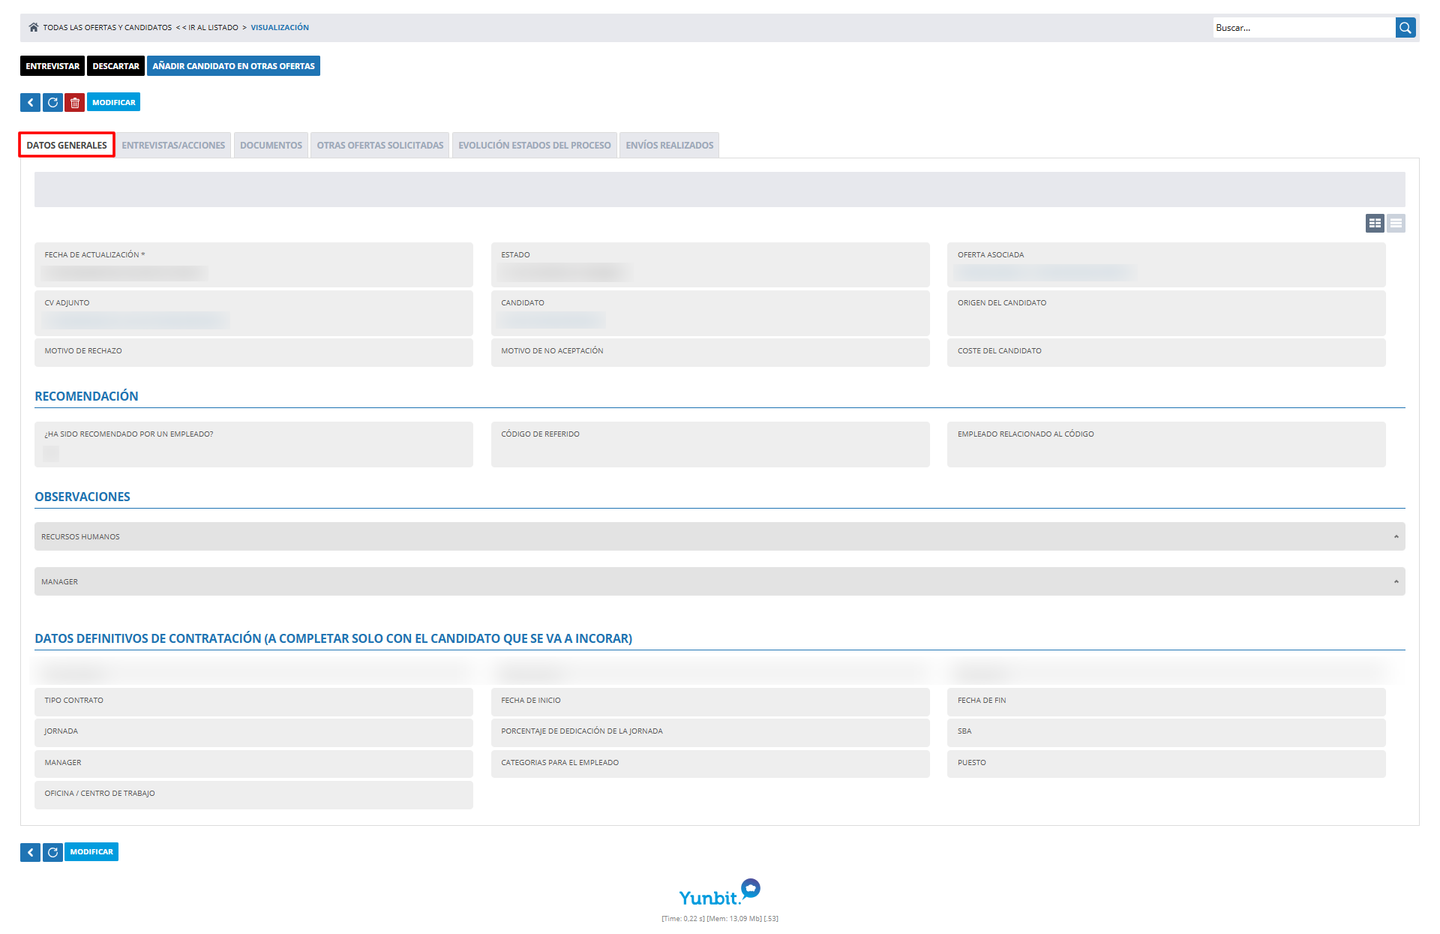Click the Ir al Listado breadcrumb link
The height and width of the screenshot is (934, 1440).
211,28
